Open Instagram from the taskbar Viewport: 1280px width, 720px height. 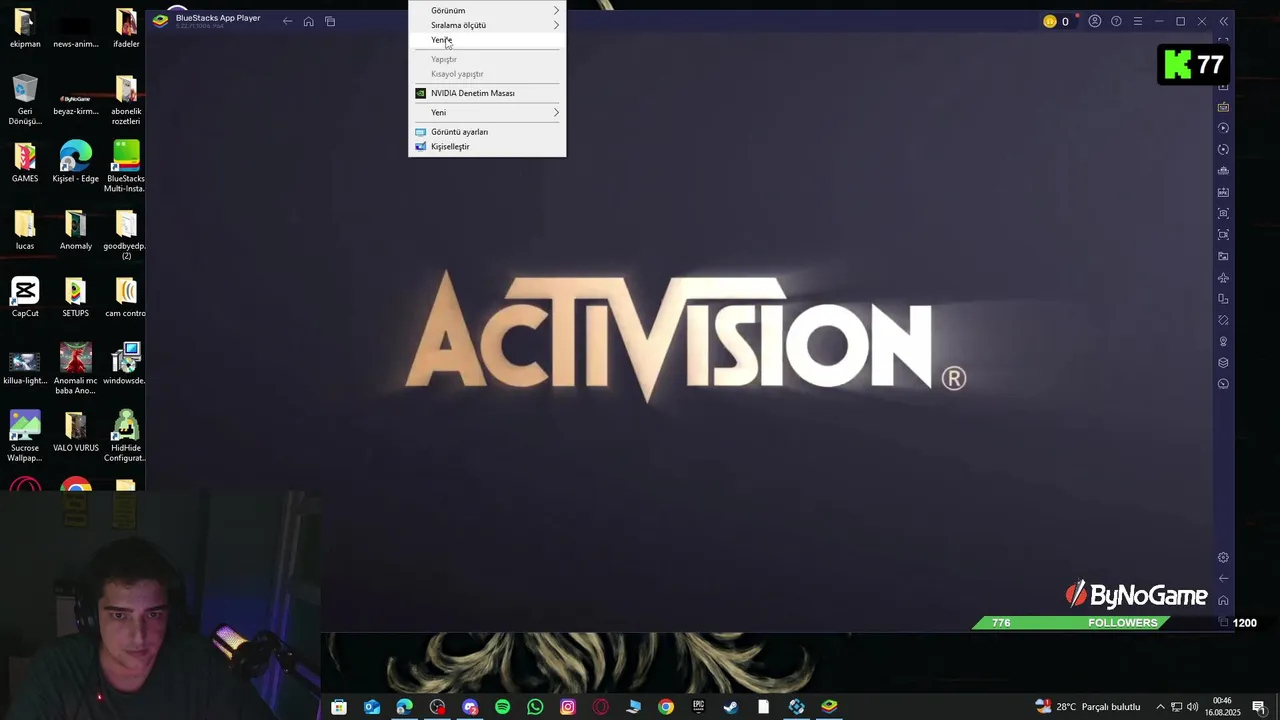(568, 707)
